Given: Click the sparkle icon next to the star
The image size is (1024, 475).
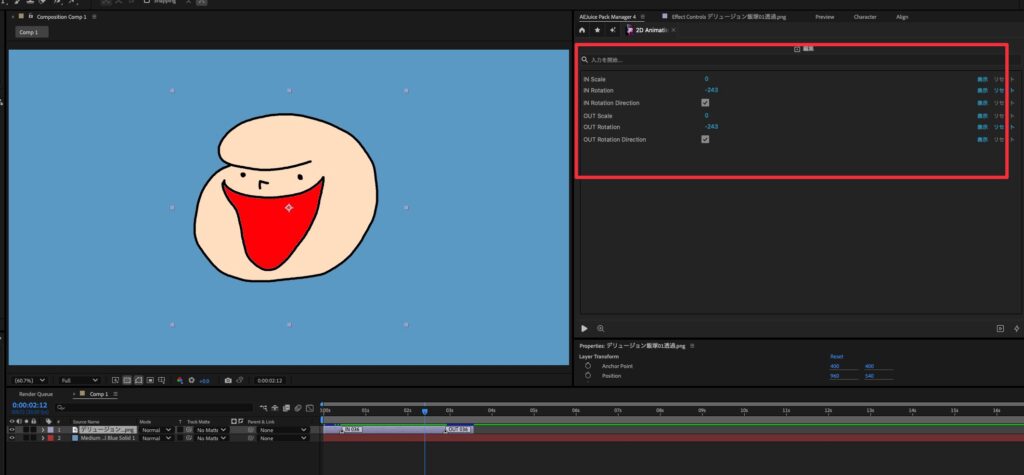Looking at the screenshot, I should point(612,30).
